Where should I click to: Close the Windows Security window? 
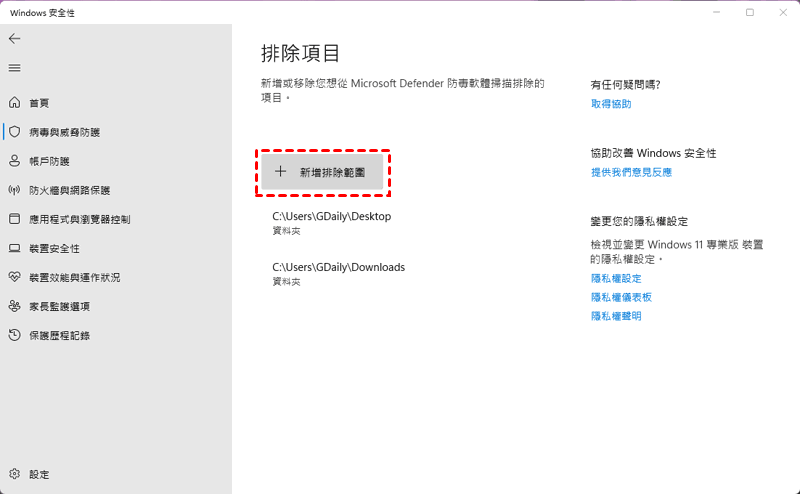click(783, 12)
